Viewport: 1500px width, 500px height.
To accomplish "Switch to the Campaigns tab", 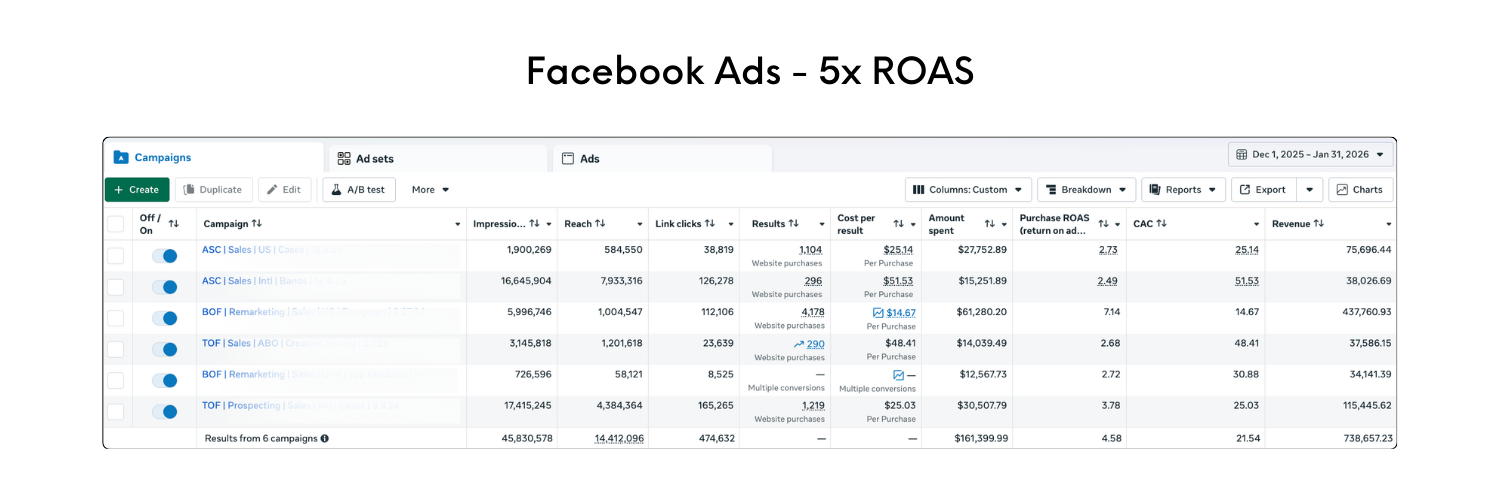I will pos(215,157).
